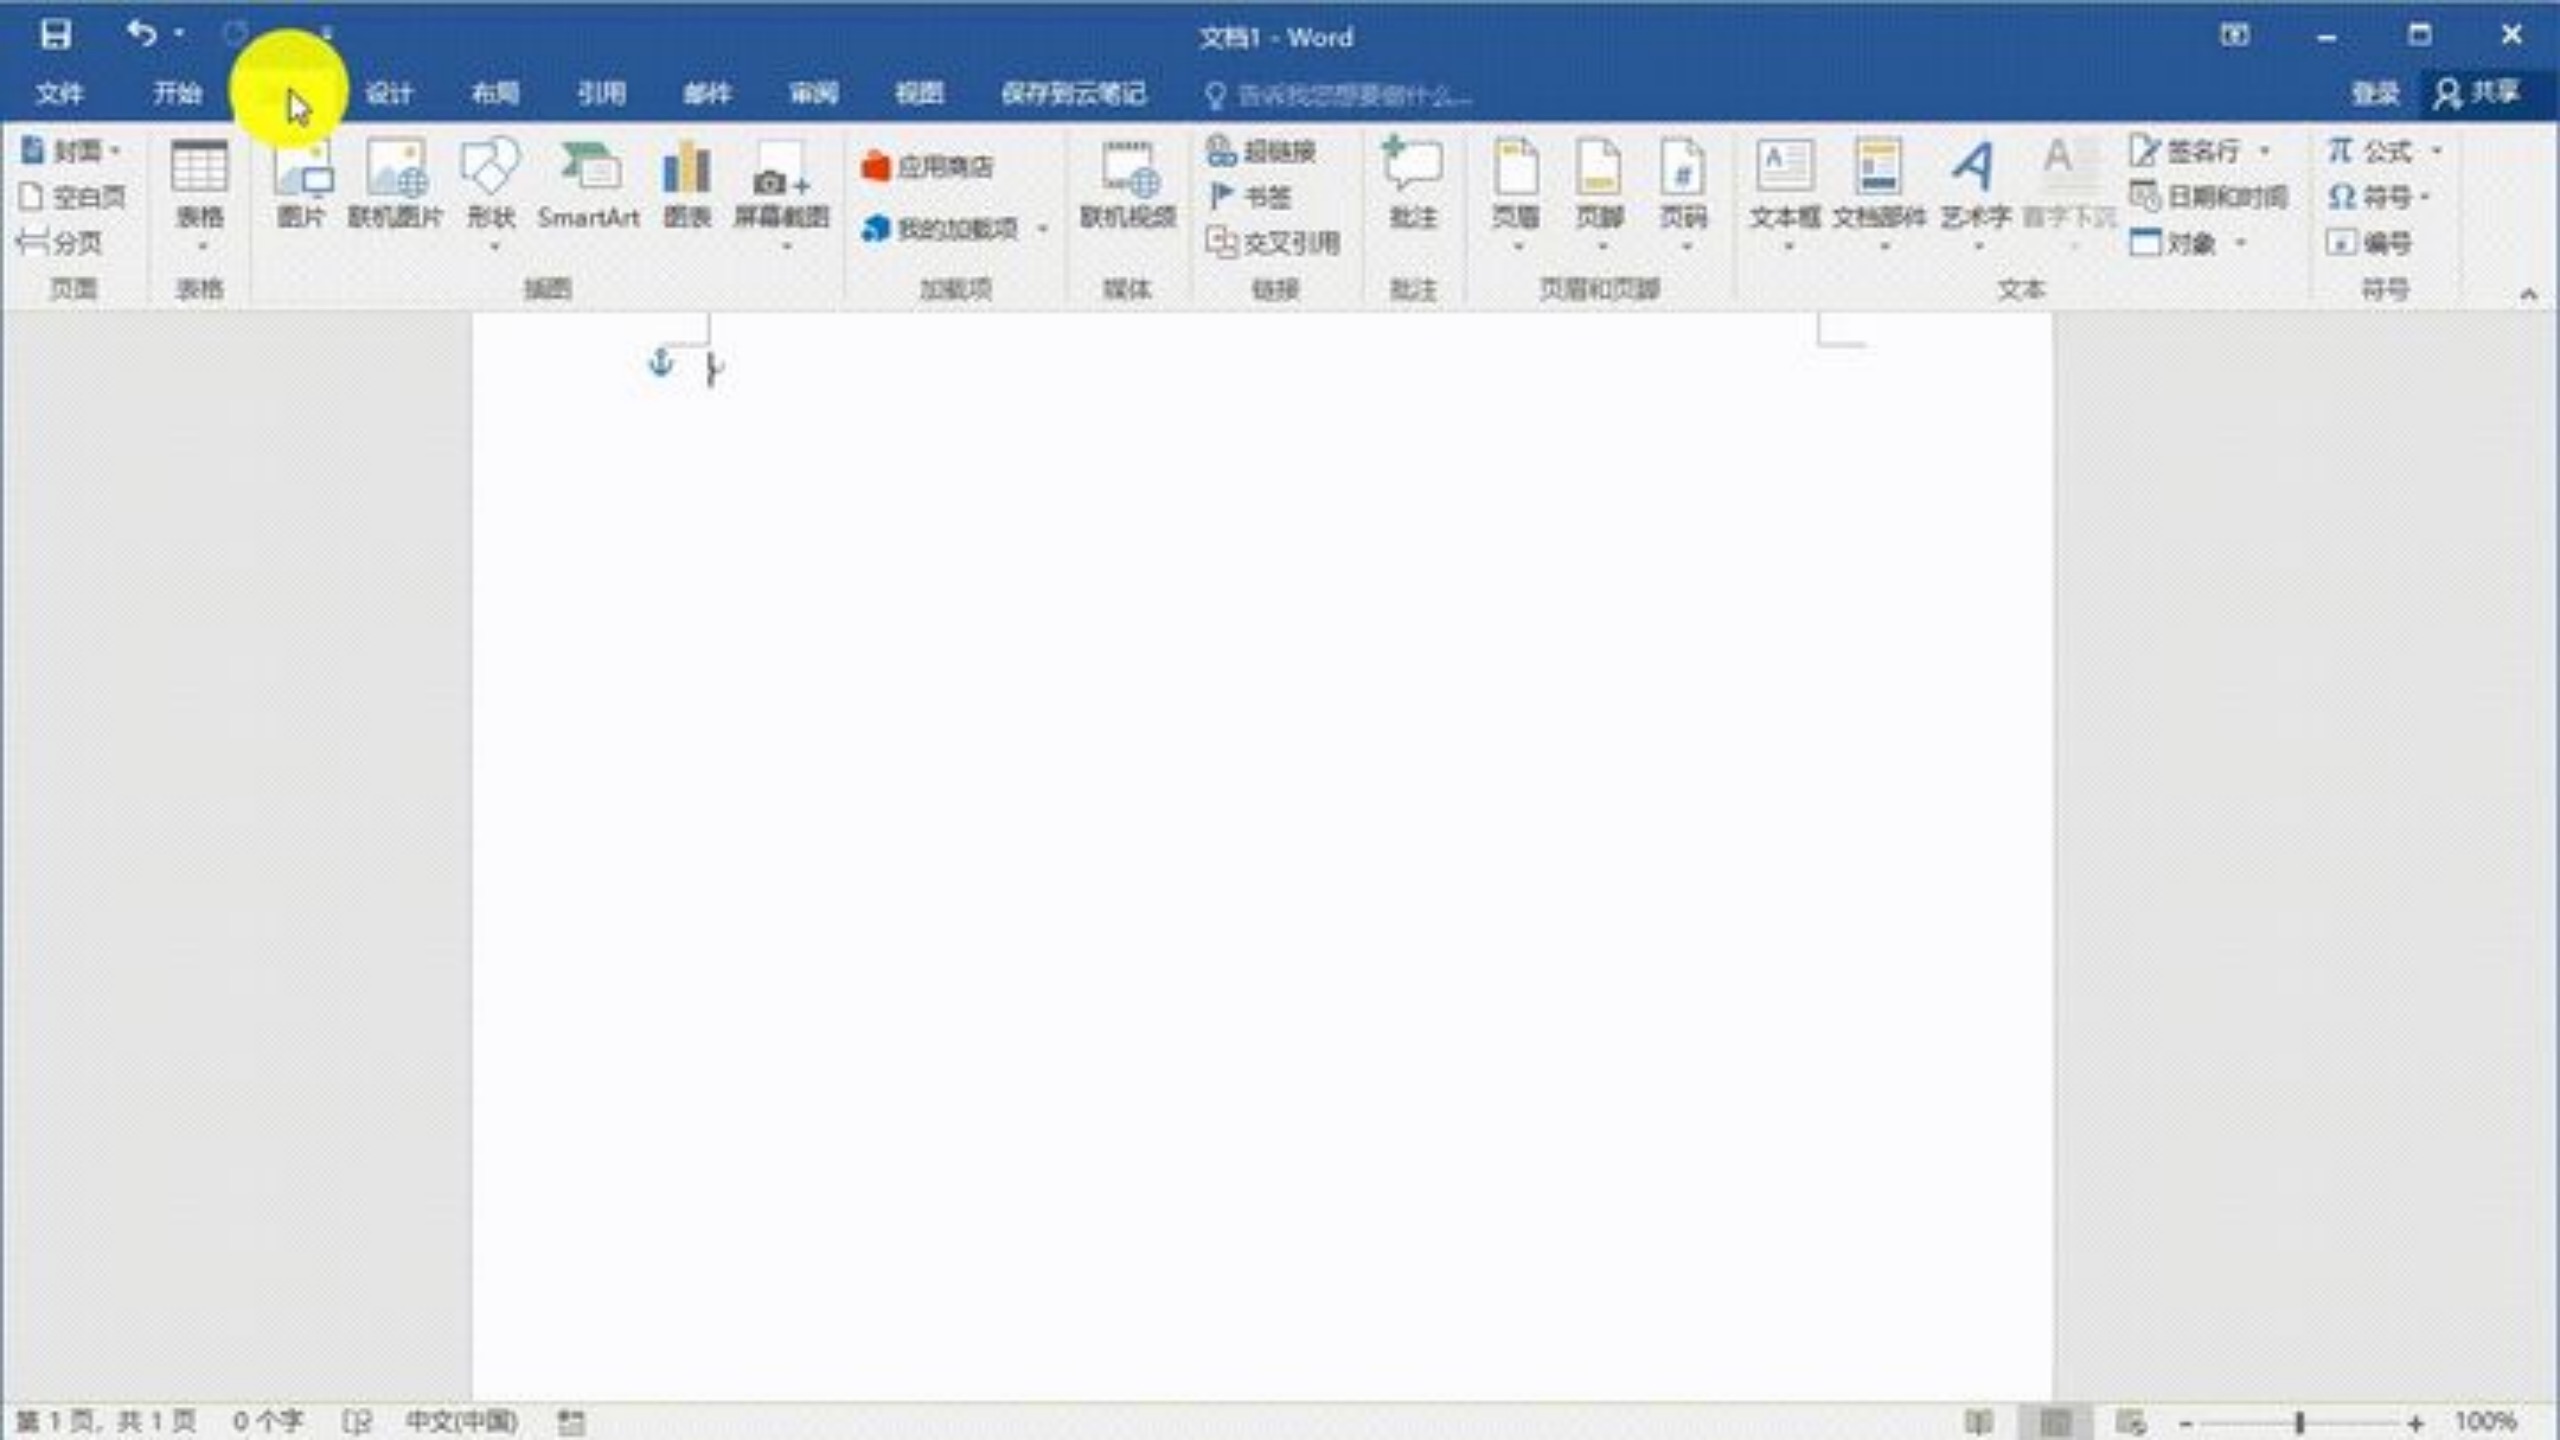Insert a cover page (封面)
This screenshot has height=1440, width=2560.
coord(70,151)
